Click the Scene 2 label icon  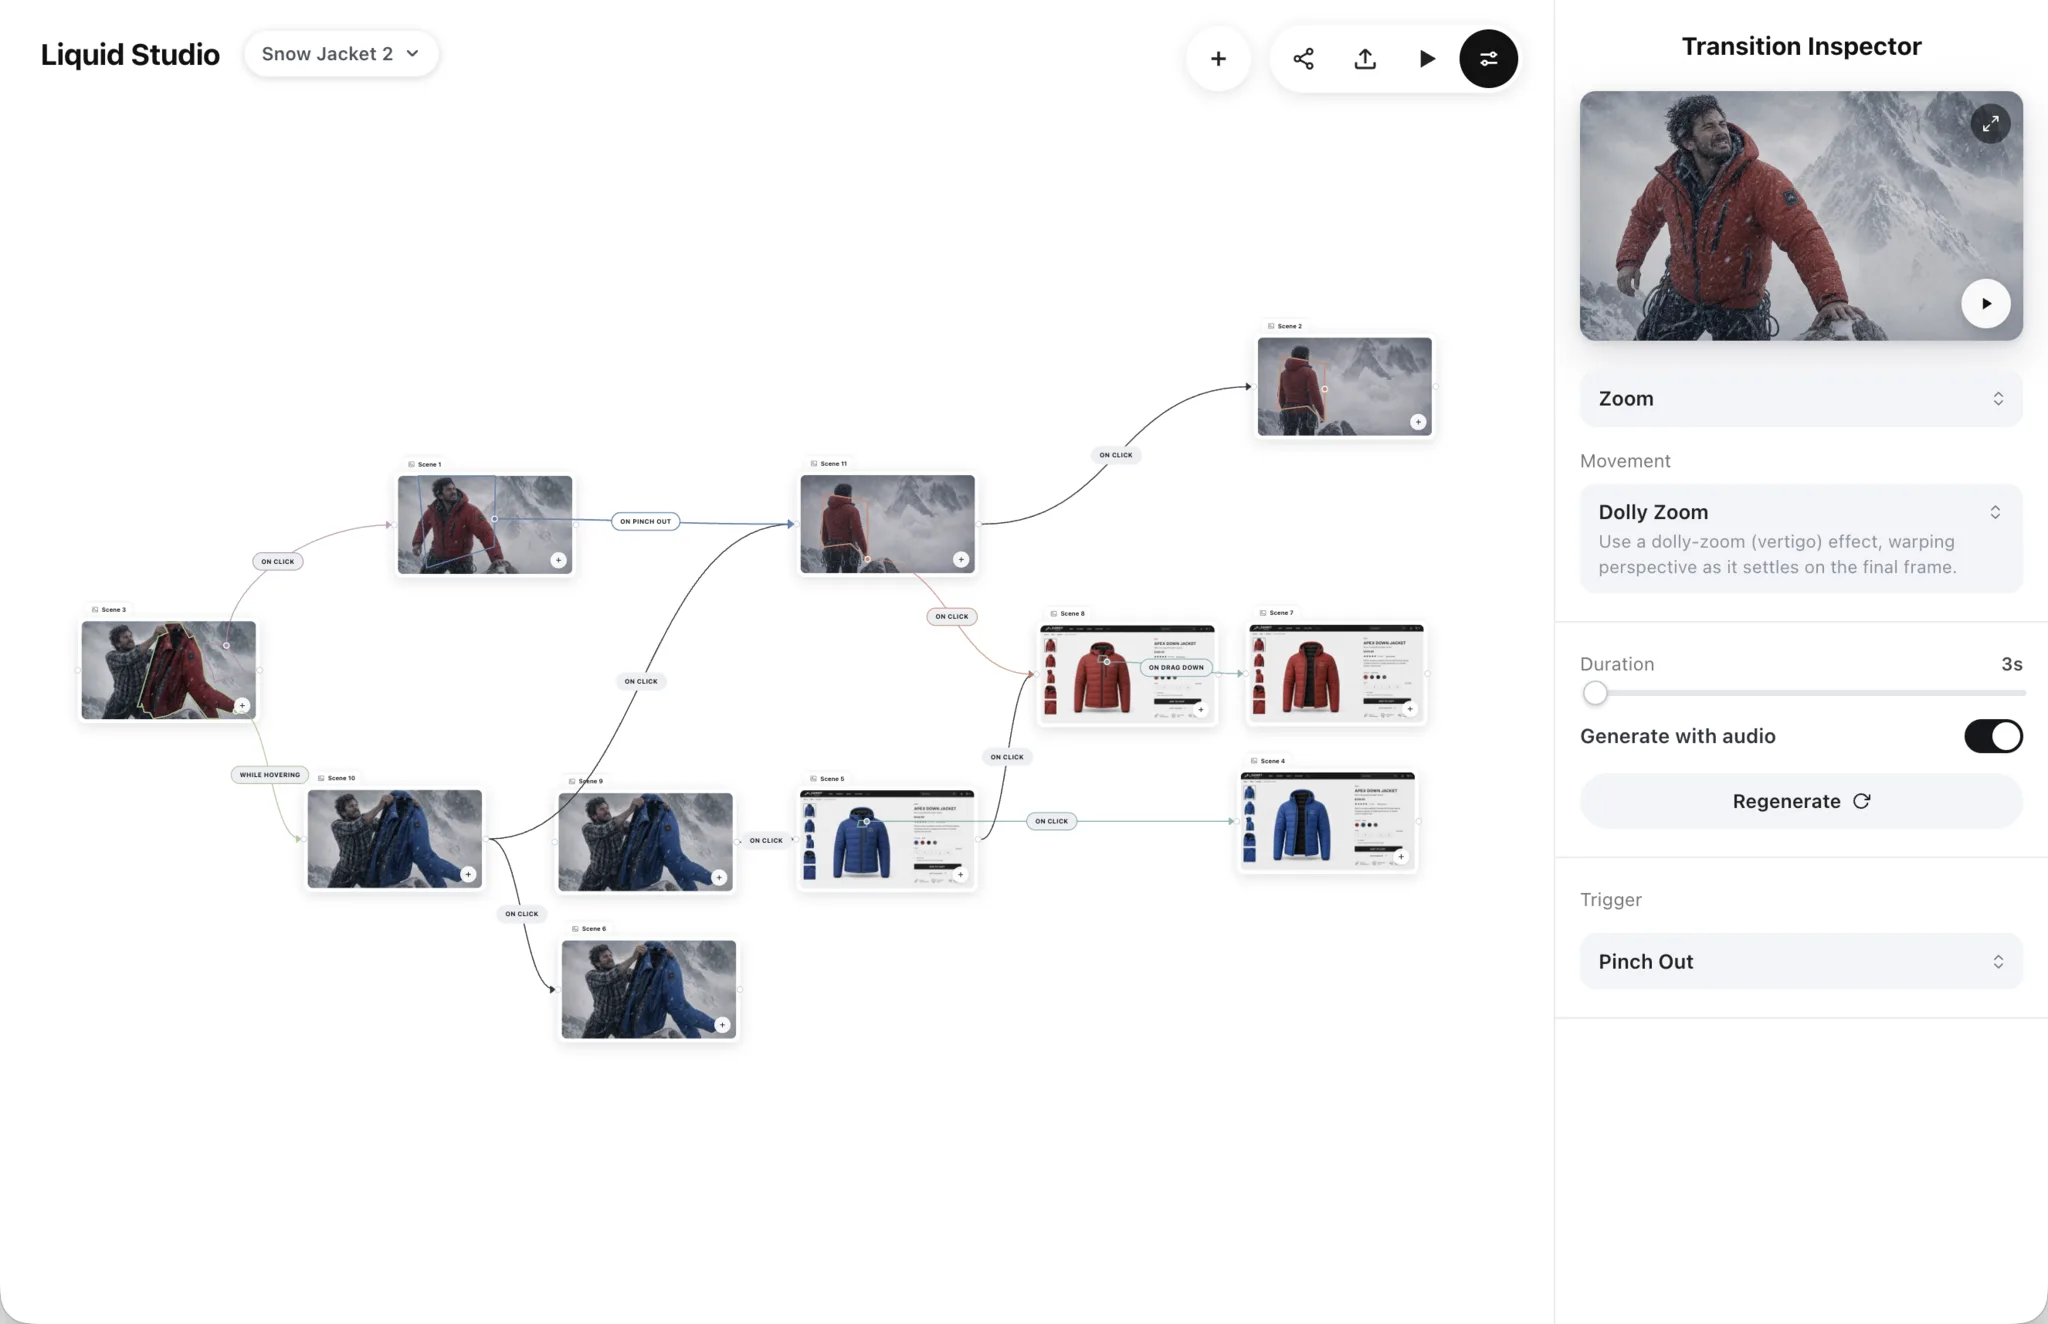(1270, 326)
